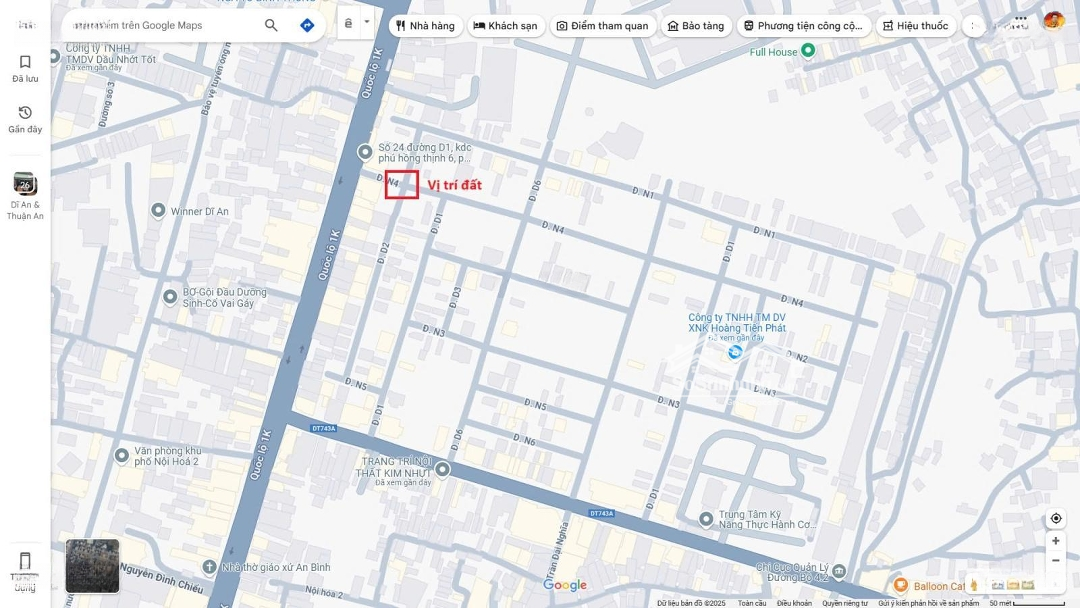Filter by Khách sạn hotels

tap(506, 26)
